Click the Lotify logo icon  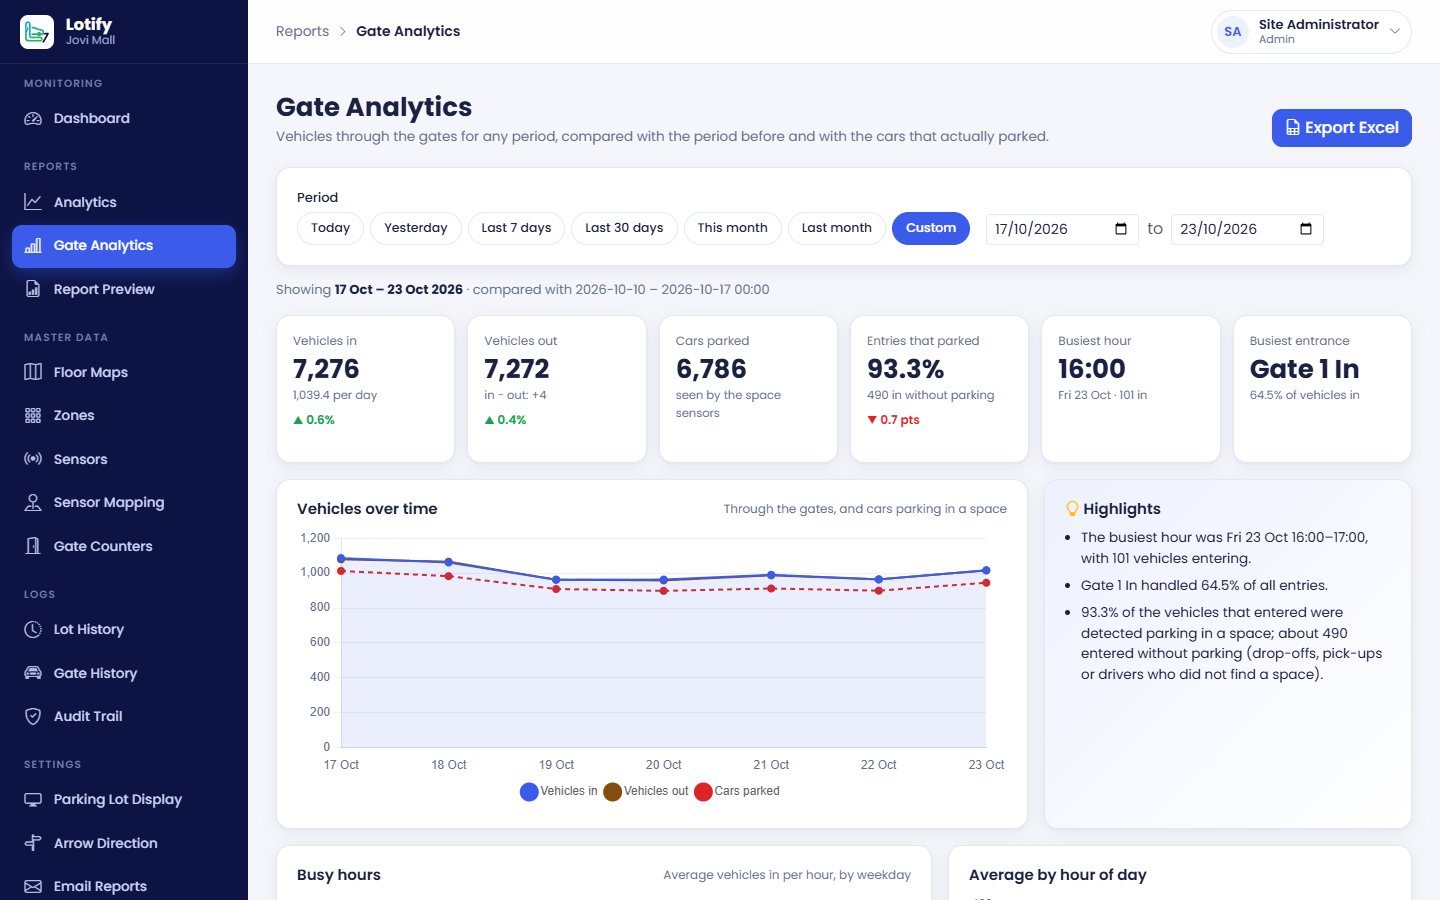click(x=37, y=32)
